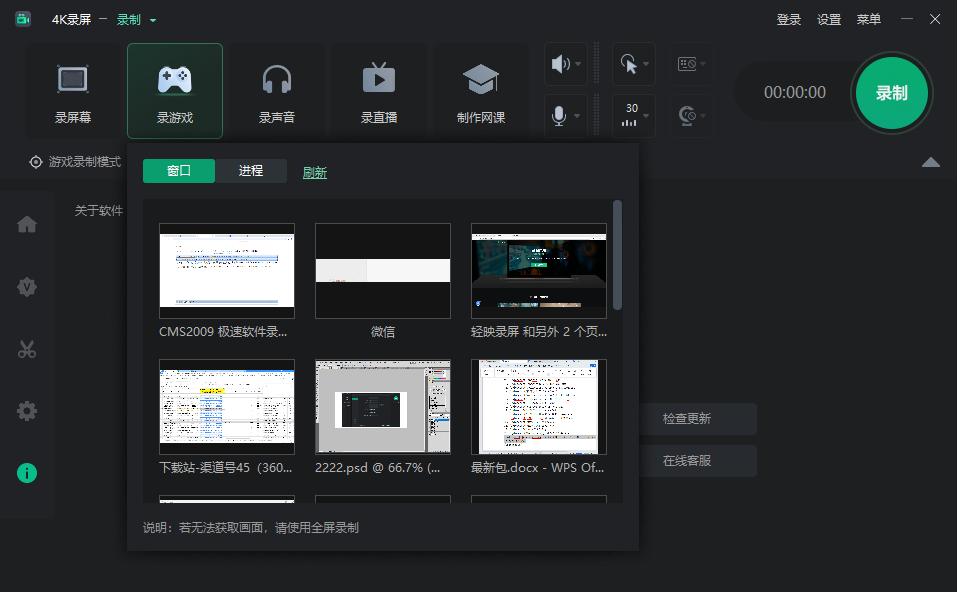Screen dimensions: 957x592
Task: Open the speaker volume dropdown arrow
Action: click(578, 64)
